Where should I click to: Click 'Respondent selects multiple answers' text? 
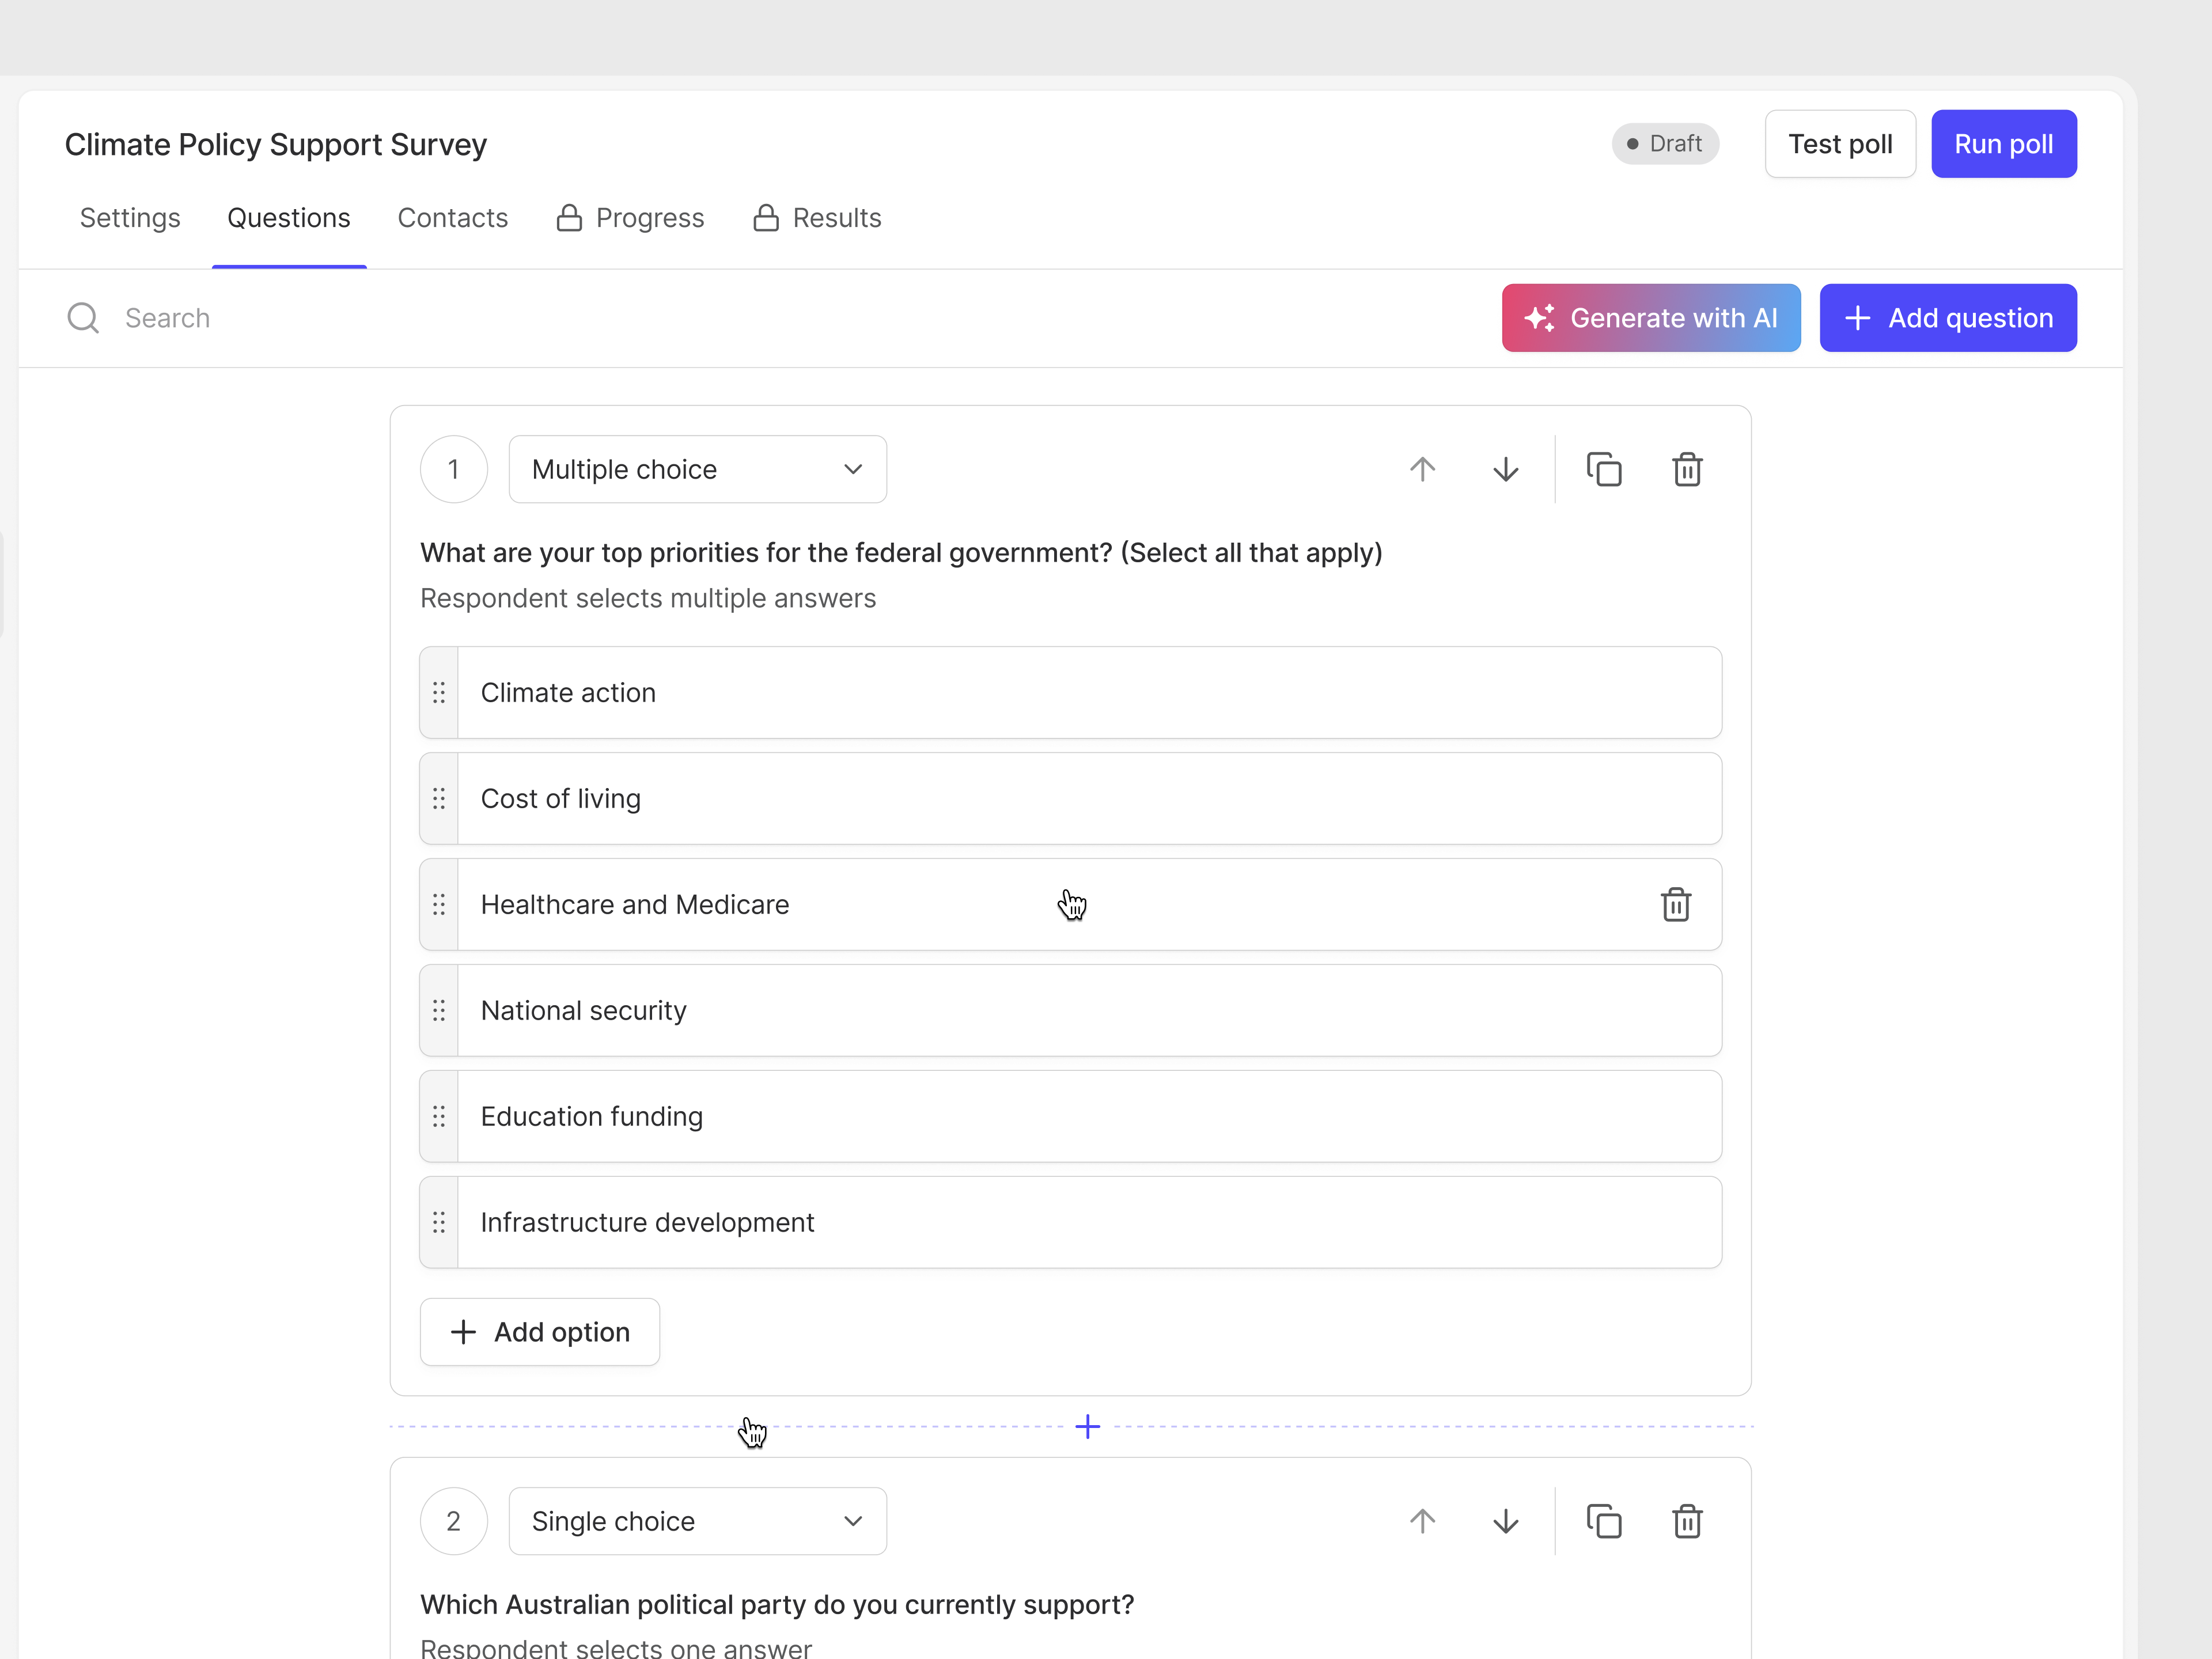tap(648, 598)
